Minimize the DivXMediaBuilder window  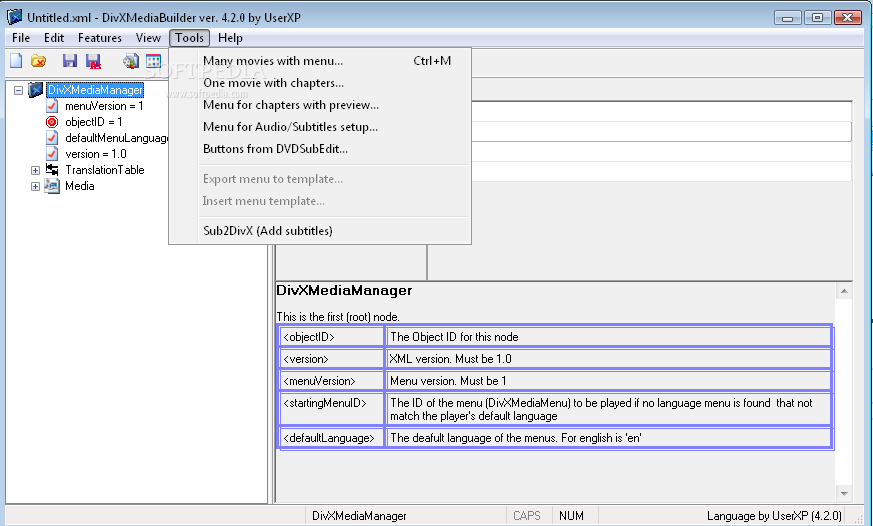click(x=787, y=18)
